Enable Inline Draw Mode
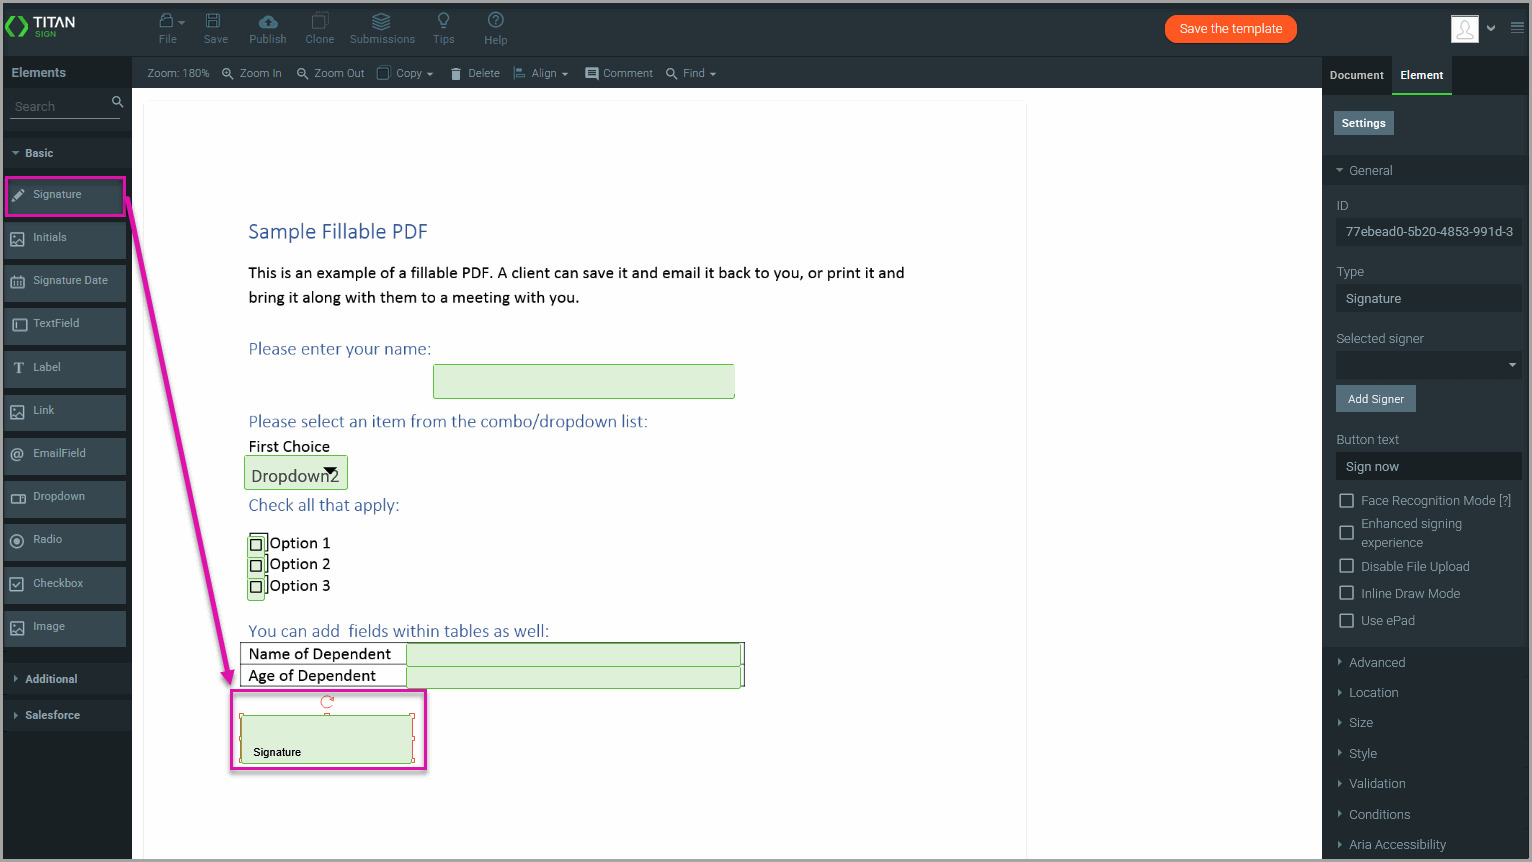This screenshot has width=1532, height=862. click(x=1347, y=593)
